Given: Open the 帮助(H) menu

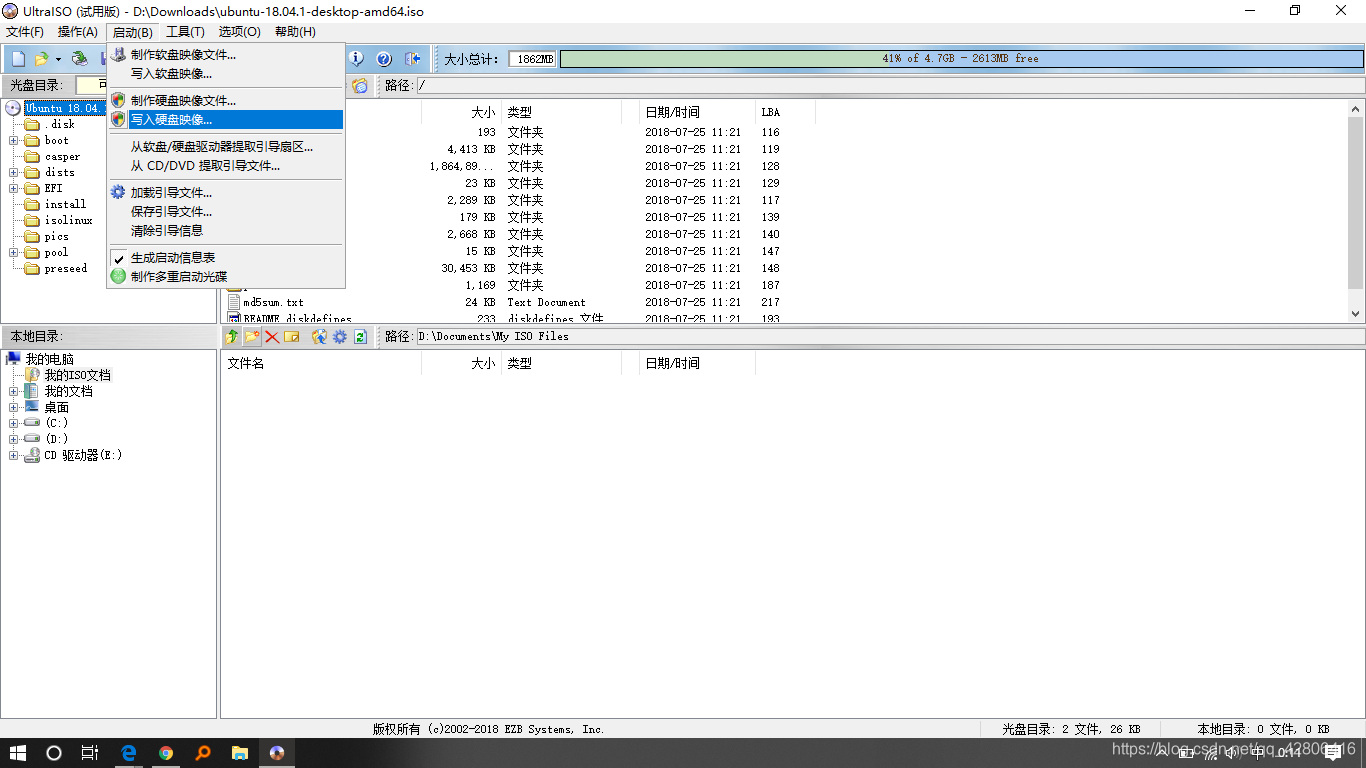Looking at the screenshot, I should click(x=295, y=32).
